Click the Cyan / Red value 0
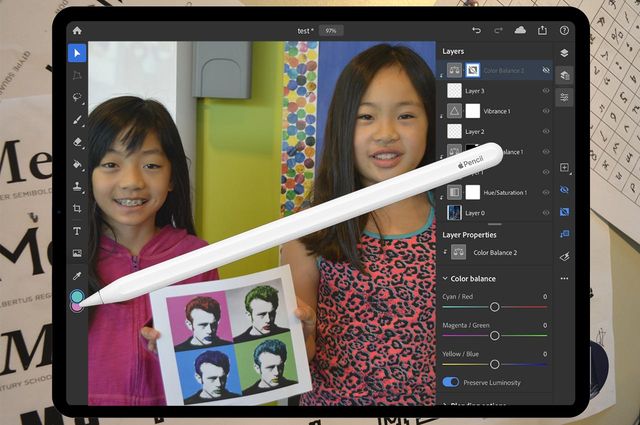The width and height of the screenshot is (640, 425). point(545,296)
